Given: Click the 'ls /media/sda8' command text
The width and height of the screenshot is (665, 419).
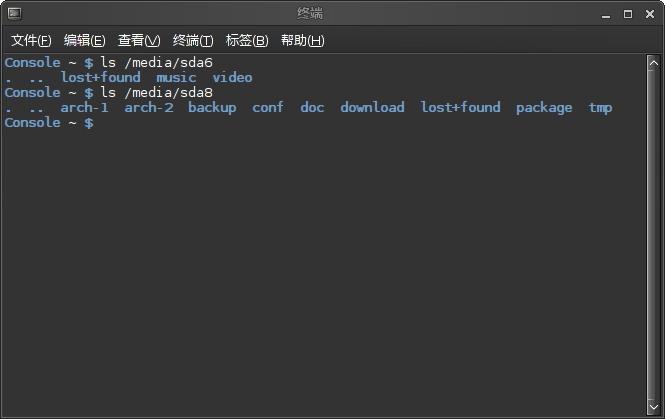Looking at the screenshot, I should tap(156, 93).
